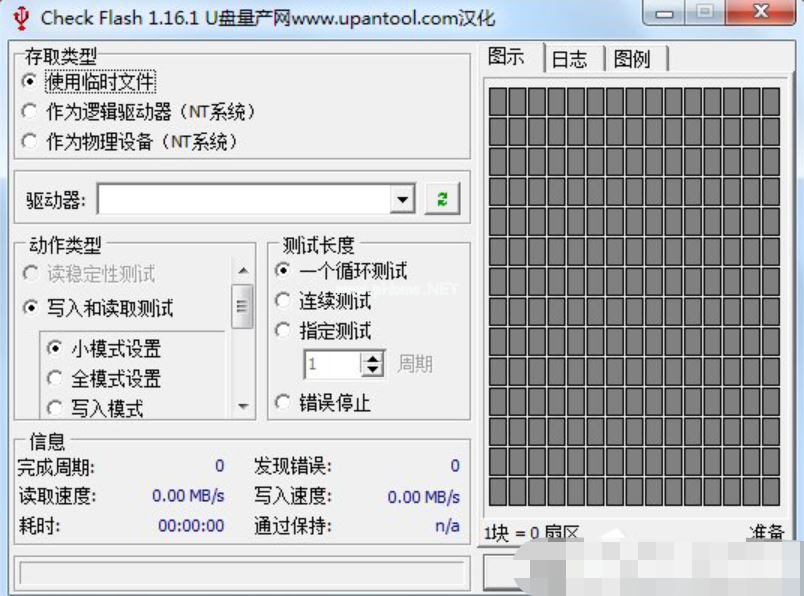Select 一个循环测试 test length

click(x=284, y=271)
